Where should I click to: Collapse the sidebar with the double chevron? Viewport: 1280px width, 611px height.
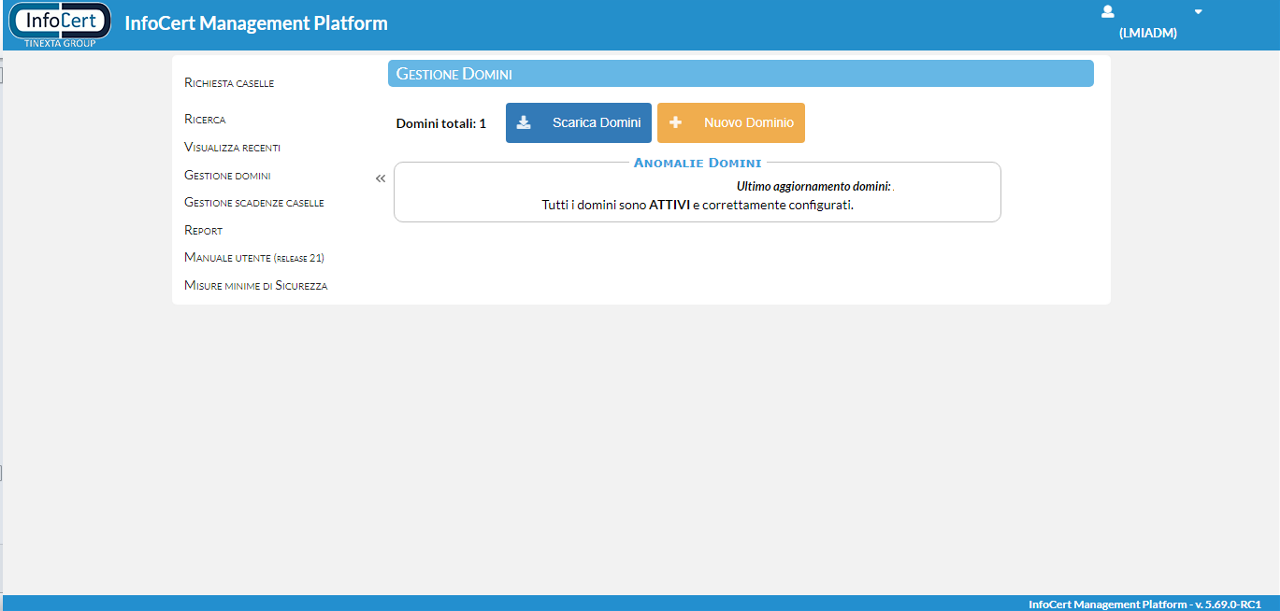(380, 179)
